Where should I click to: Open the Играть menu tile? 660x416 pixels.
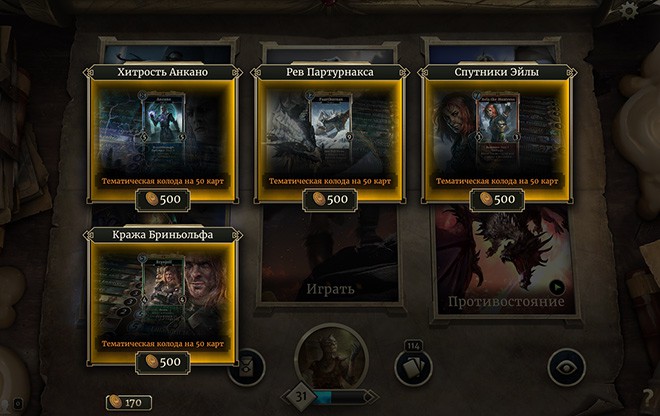point(330,258)
